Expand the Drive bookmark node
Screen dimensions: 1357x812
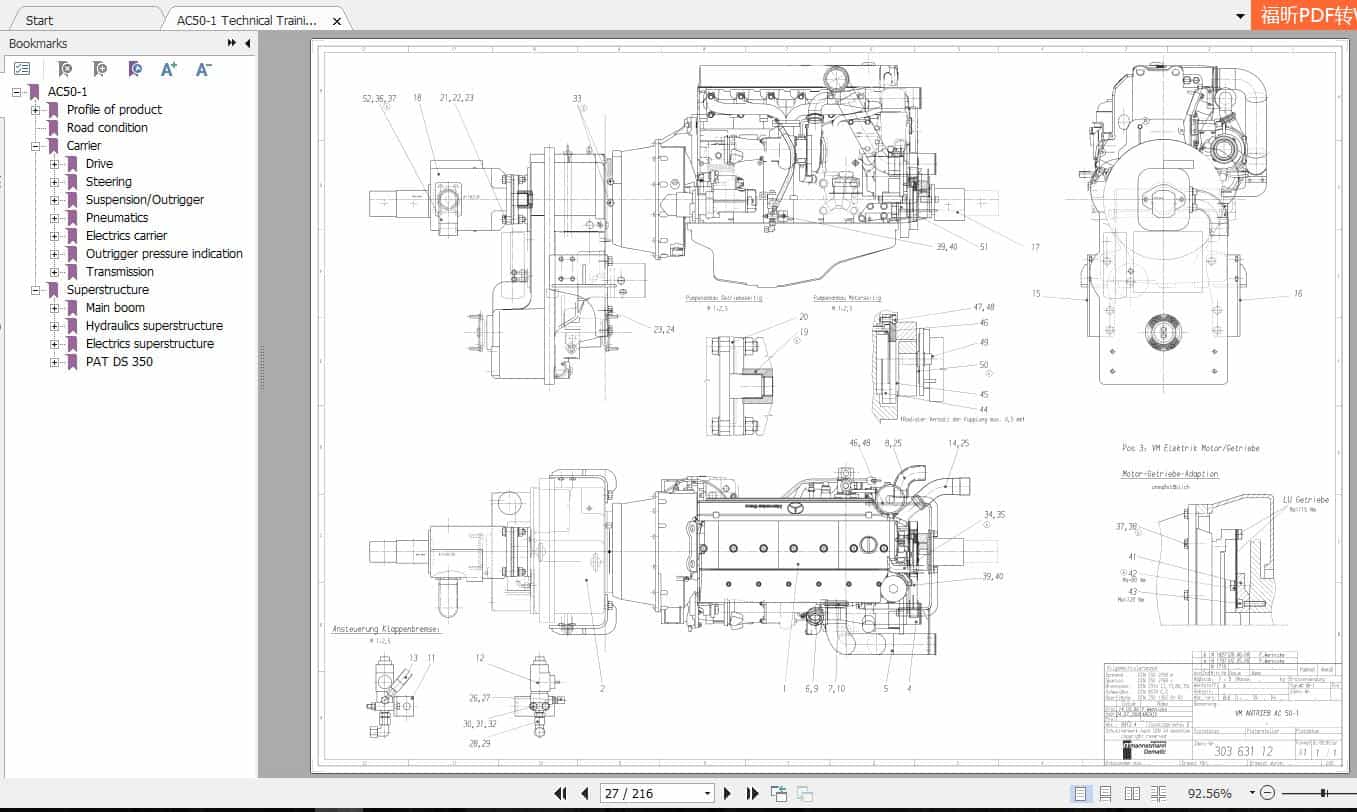click(x=55, y=163)
